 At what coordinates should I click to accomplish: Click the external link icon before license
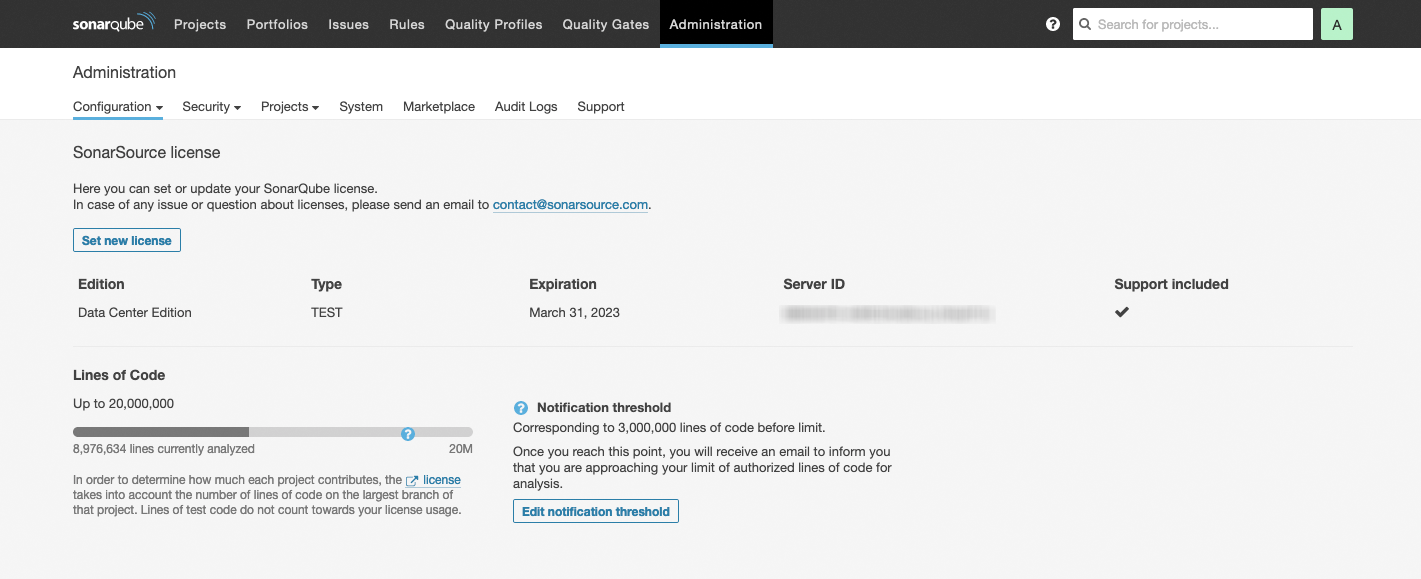[x=411, y=479]
